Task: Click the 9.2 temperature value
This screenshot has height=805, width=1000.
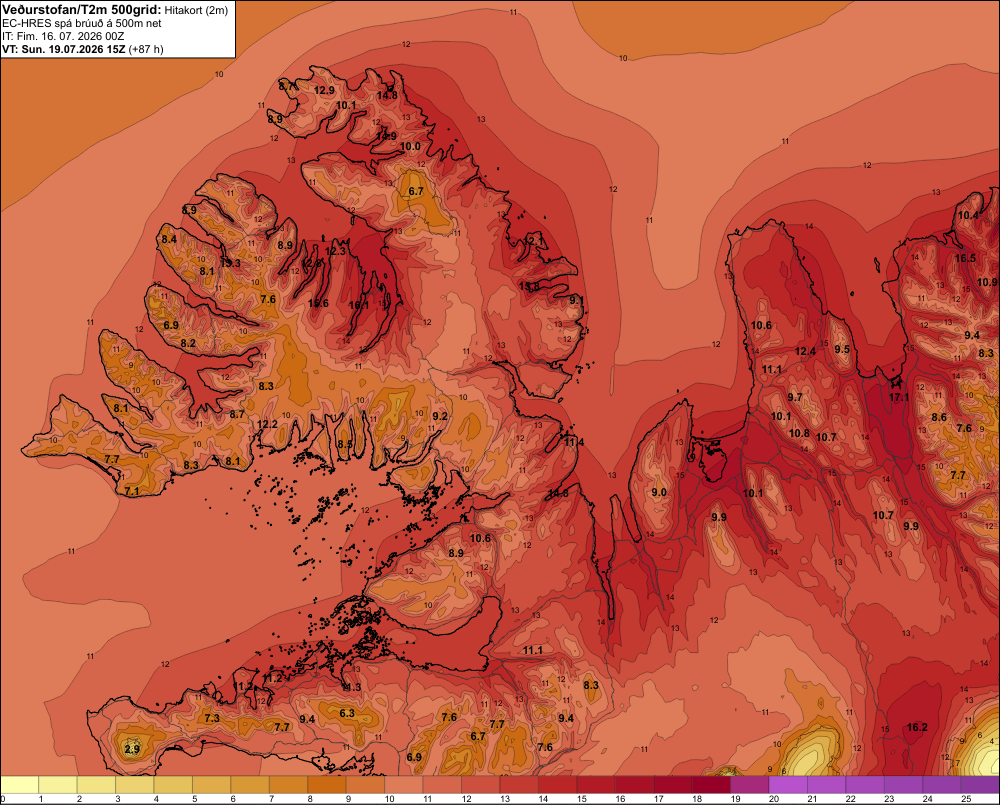Action: (x=440, y=416)
